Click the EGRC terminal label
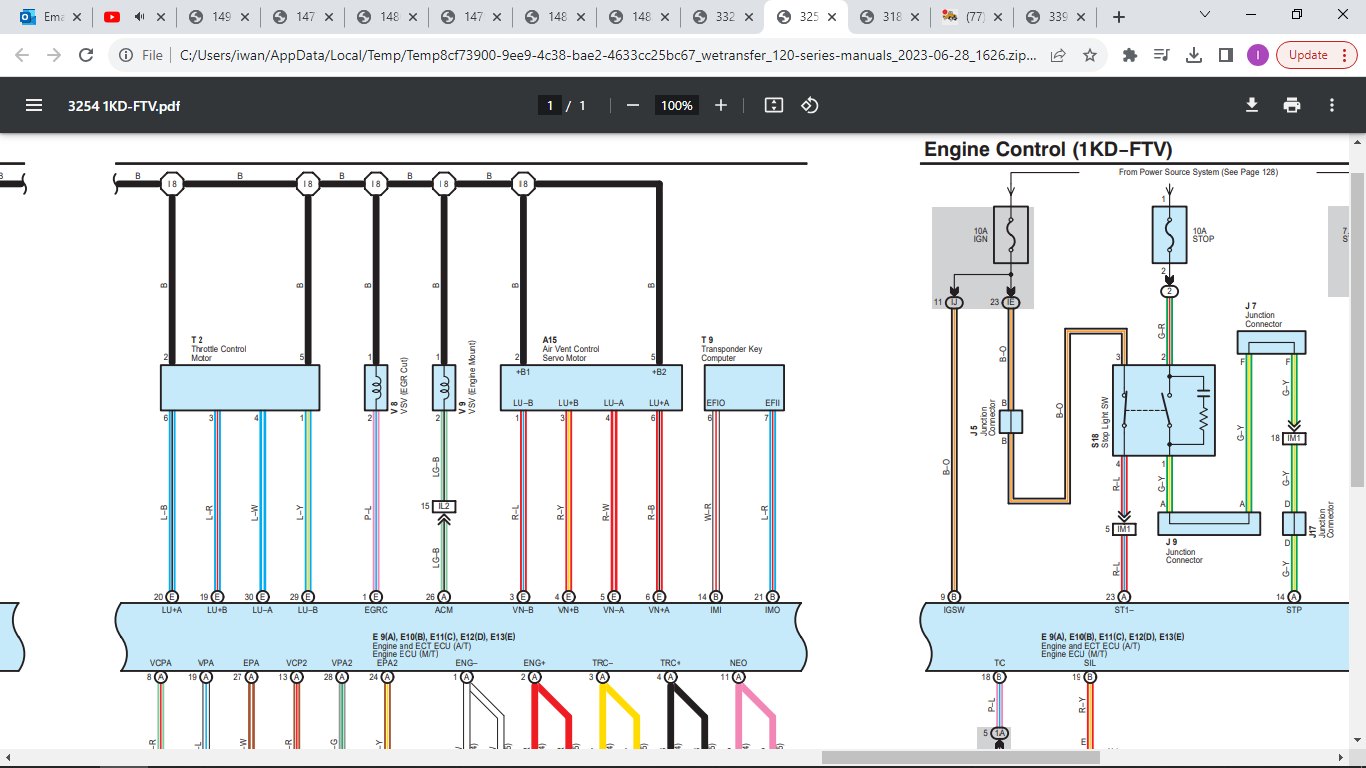This screenshot has width=1366, height=768. (376, 609)
